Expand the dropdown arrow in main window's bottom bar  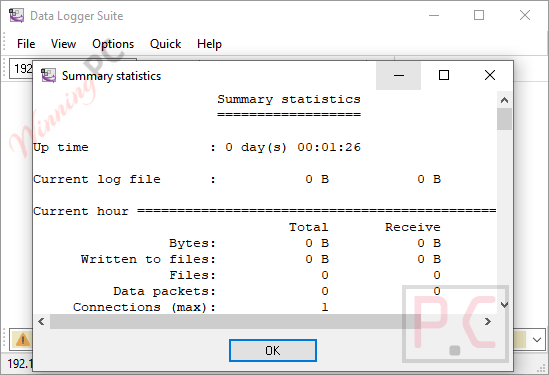(x=537, y=340)
